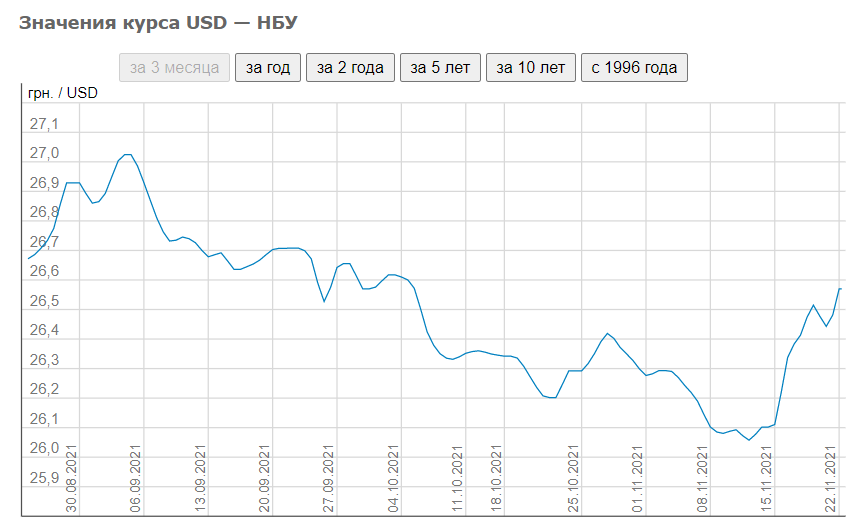Show rates for 'за 2 года'

point(350,68)
